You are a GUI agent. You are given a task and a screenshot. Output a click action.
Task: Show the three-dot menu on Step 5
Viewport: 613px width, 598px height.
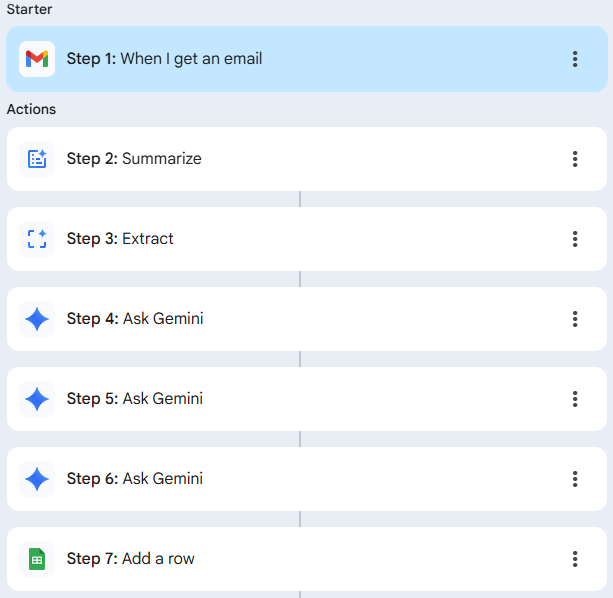[575, 399]
